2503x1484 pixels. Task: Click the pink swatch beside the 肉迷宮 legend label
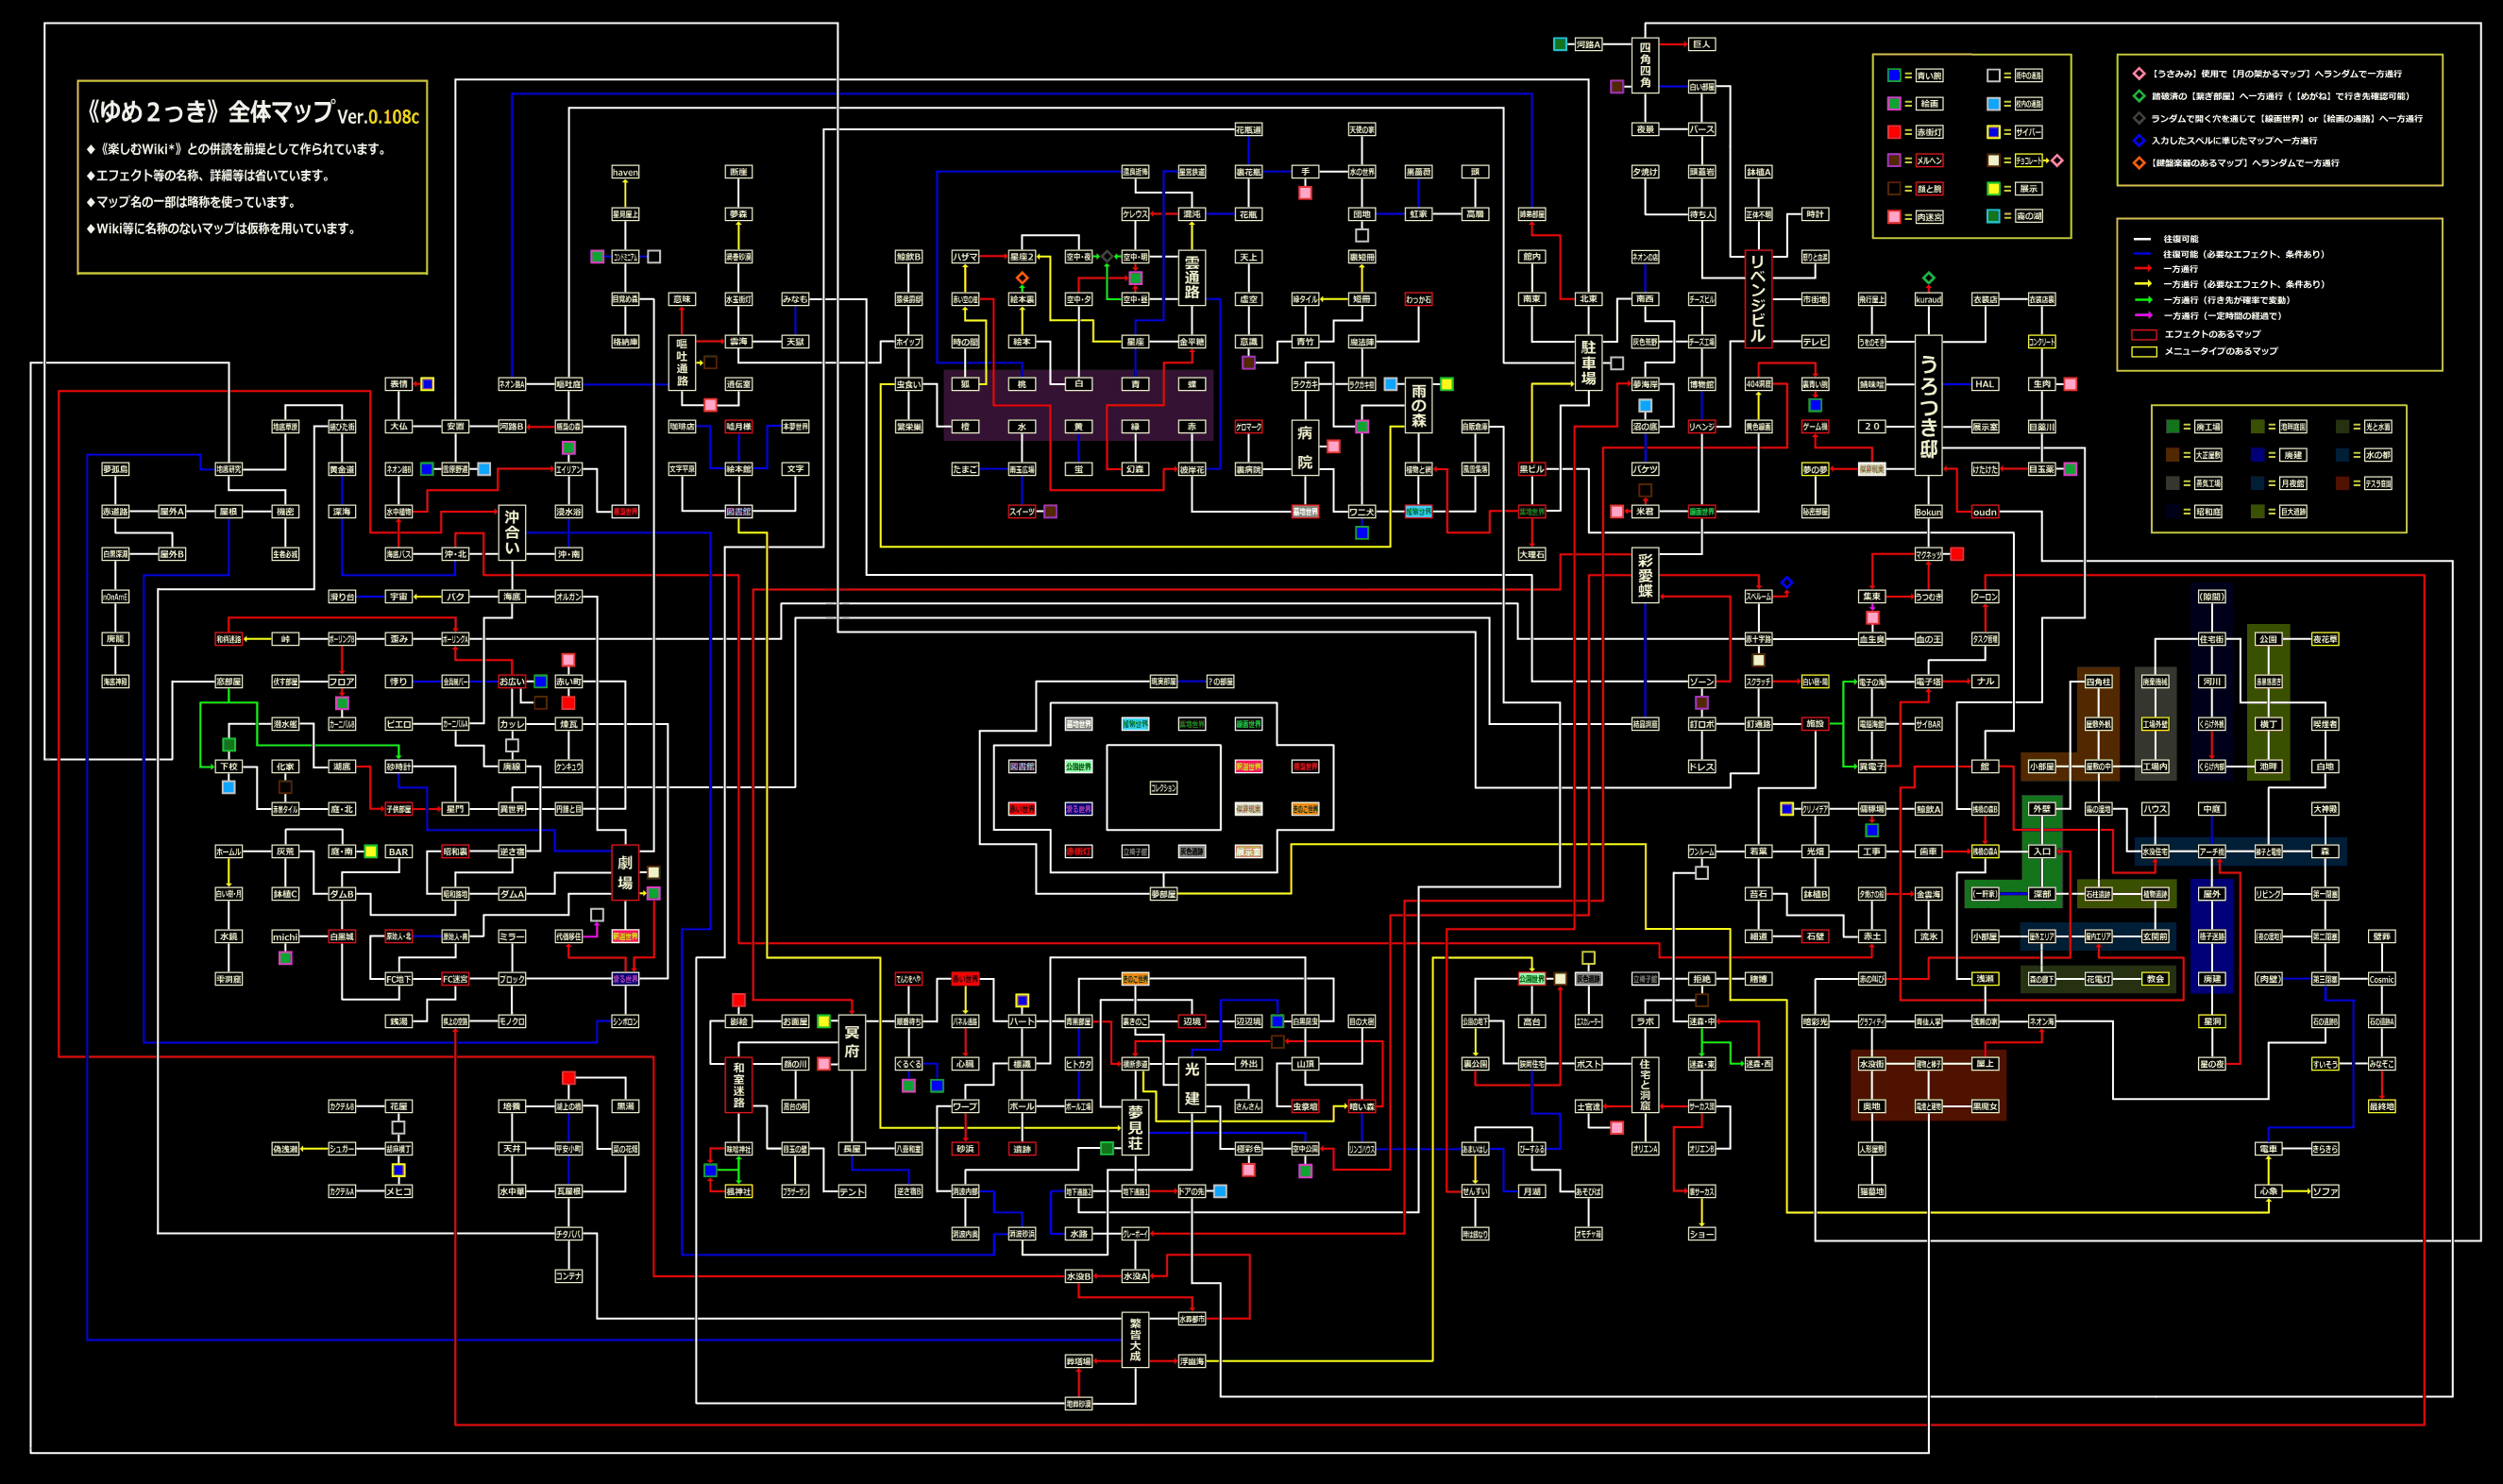tap(1893, 217)
